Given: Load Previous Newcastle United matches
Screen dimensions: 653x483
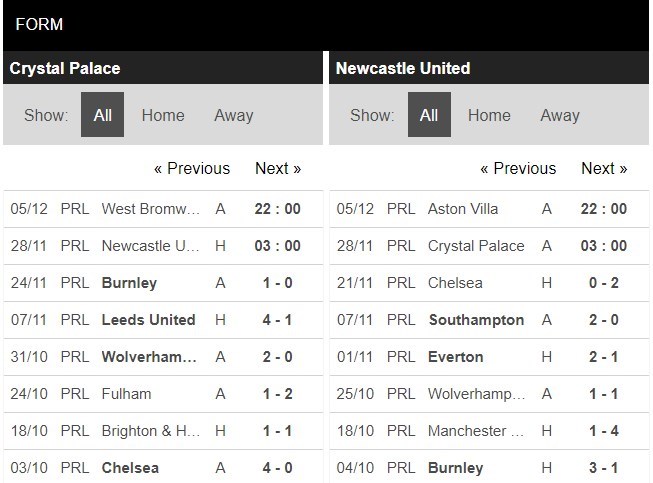Looking at the screenshot, I should (x=518, y=168).
